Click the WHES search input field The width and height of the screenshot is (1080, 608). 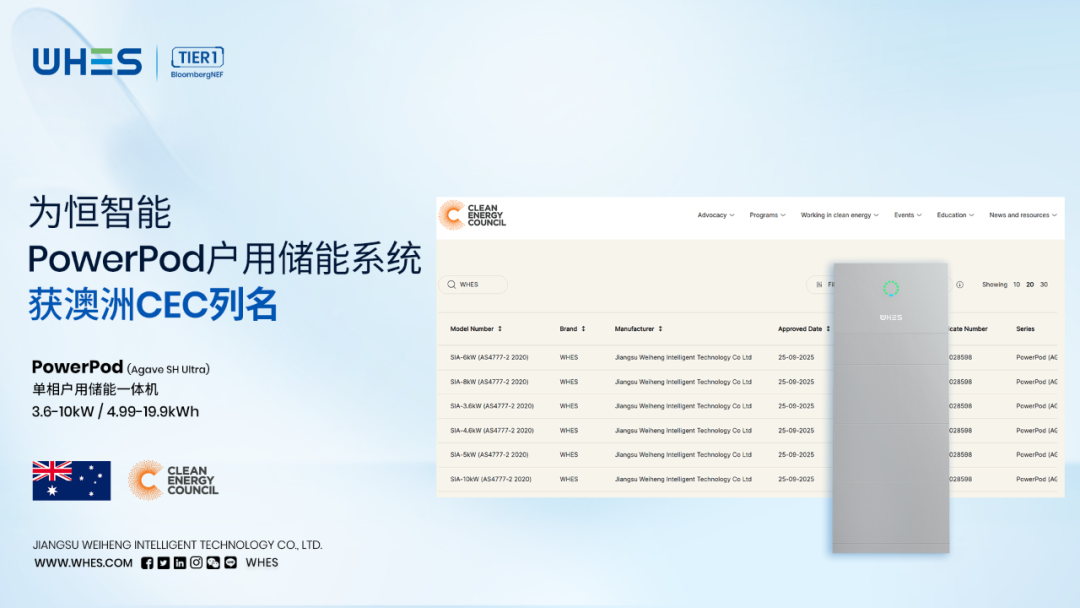(474, 285)
